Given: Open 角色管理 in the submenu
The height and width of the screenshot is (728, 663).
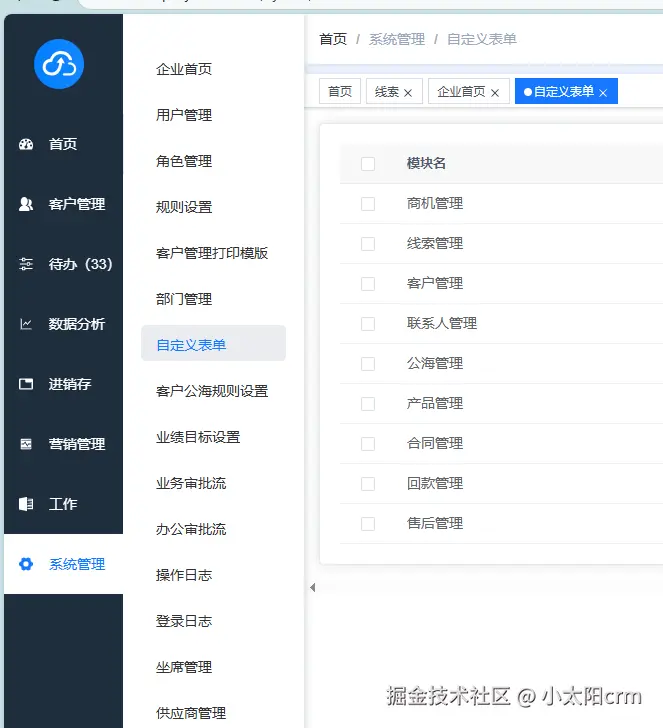Looking at the screenshot, I should coord(184,161).
